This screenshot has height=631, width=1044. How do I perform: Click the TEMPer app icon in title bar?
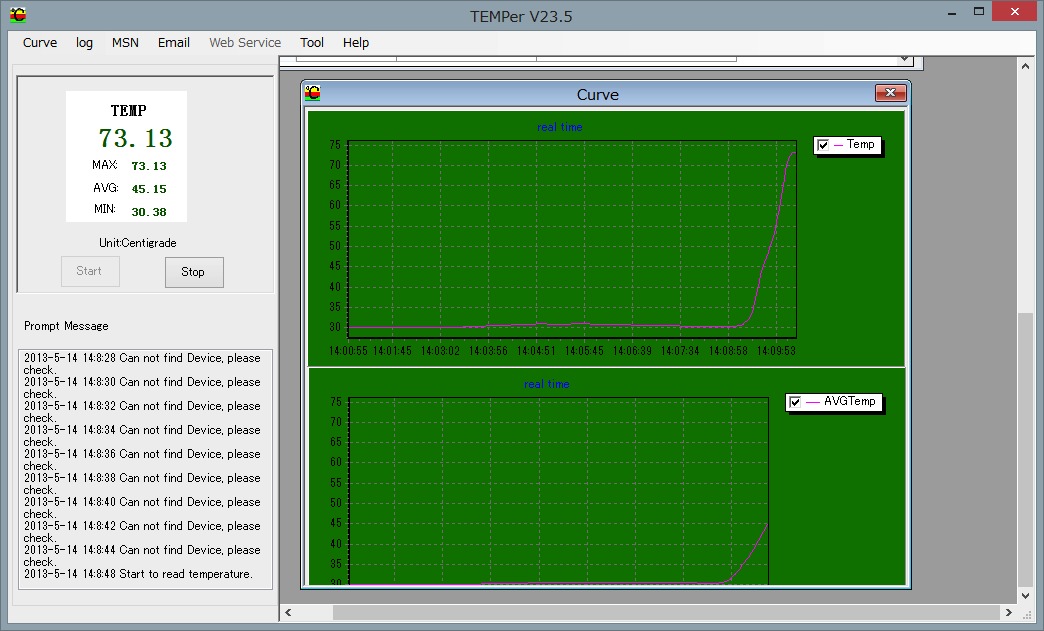click(18, 15)
